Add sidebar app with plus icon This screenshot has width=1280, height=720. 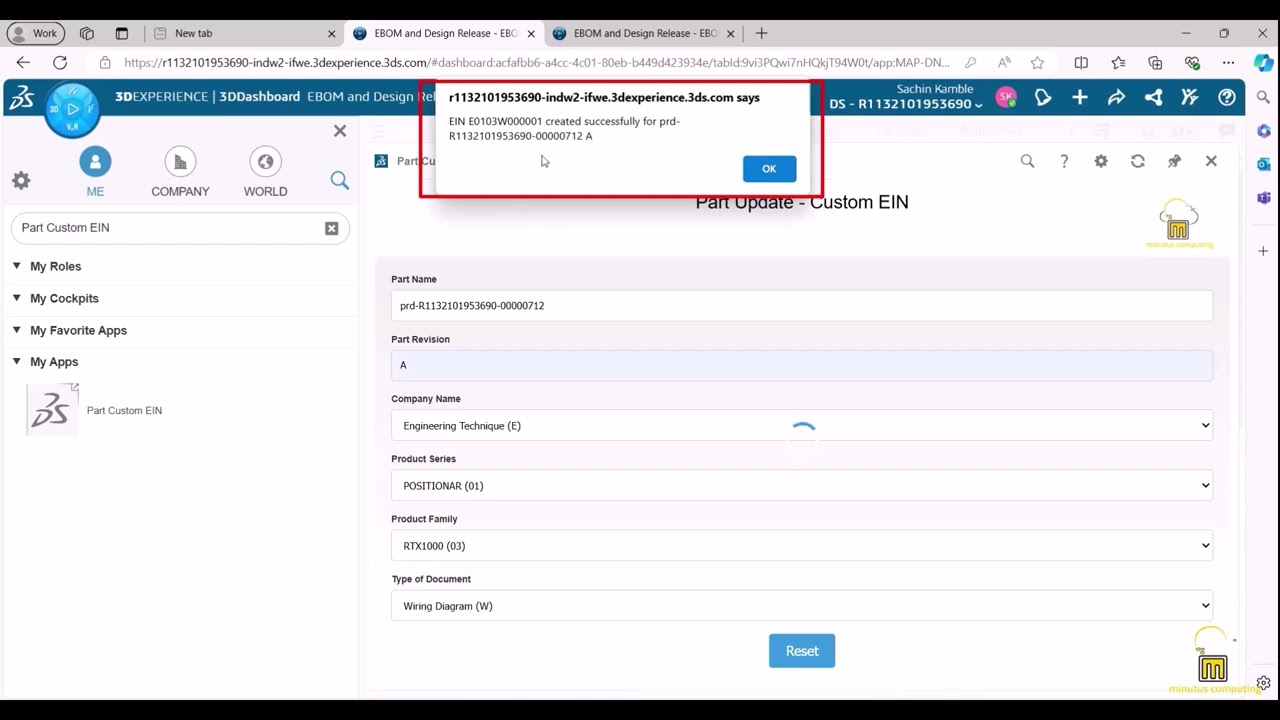tap(1264, 251)
